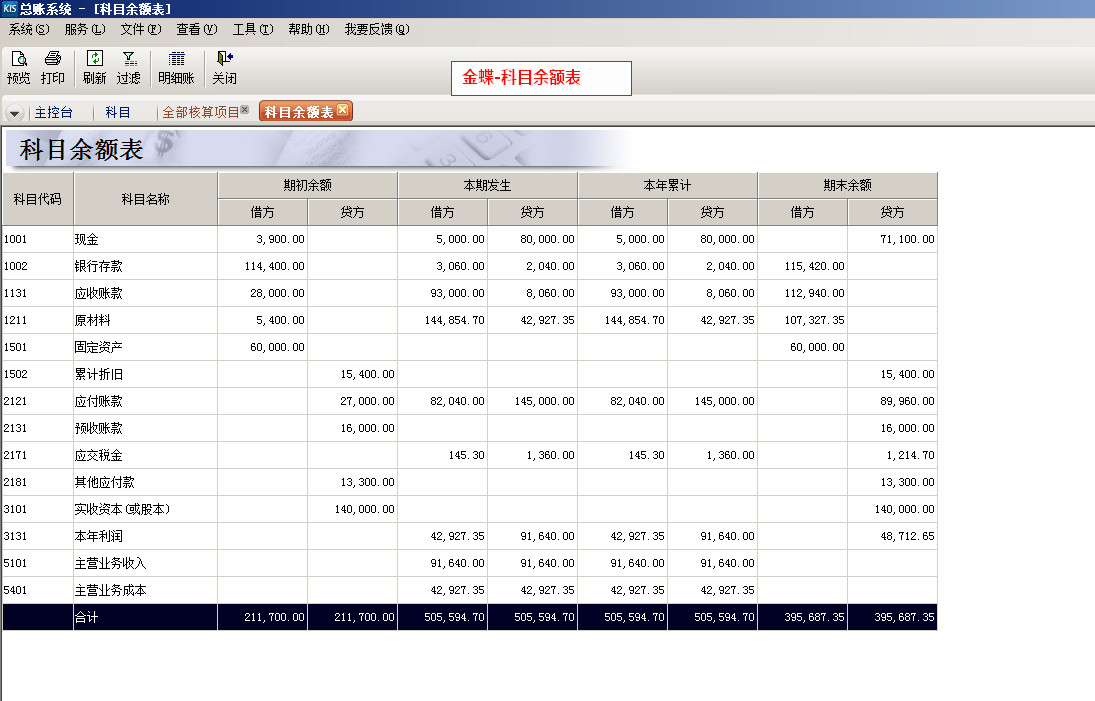Close the 科目余额表 tab with its X
1095x701 pixels.
[343, 110]
